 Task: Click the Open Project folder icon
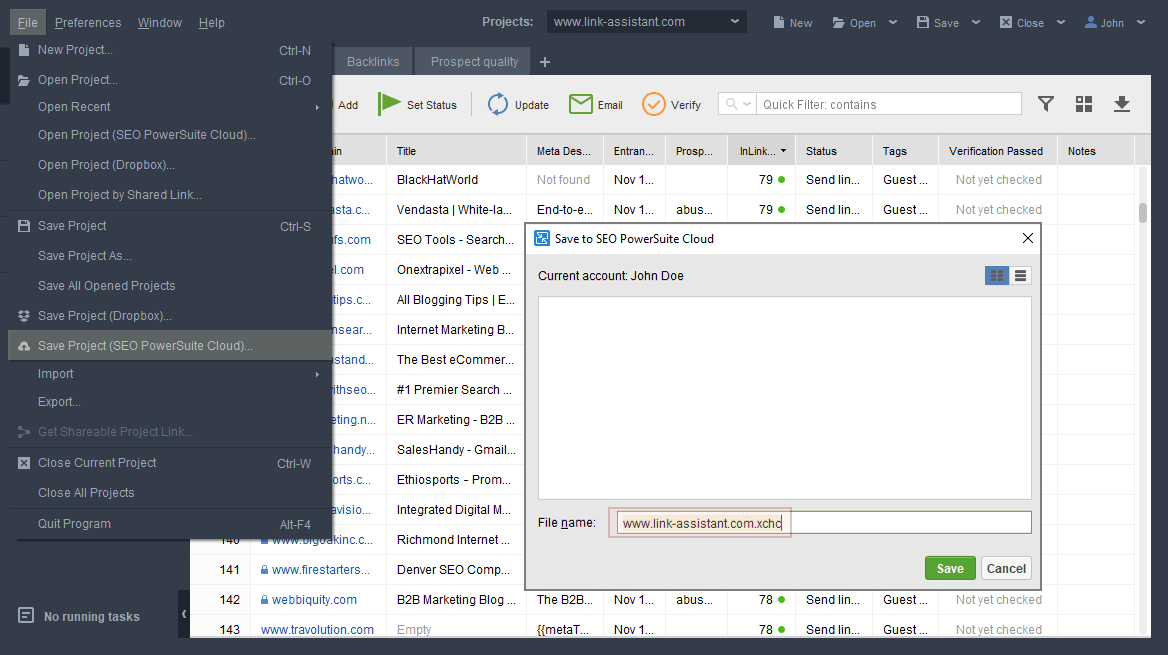coord(24,80)
